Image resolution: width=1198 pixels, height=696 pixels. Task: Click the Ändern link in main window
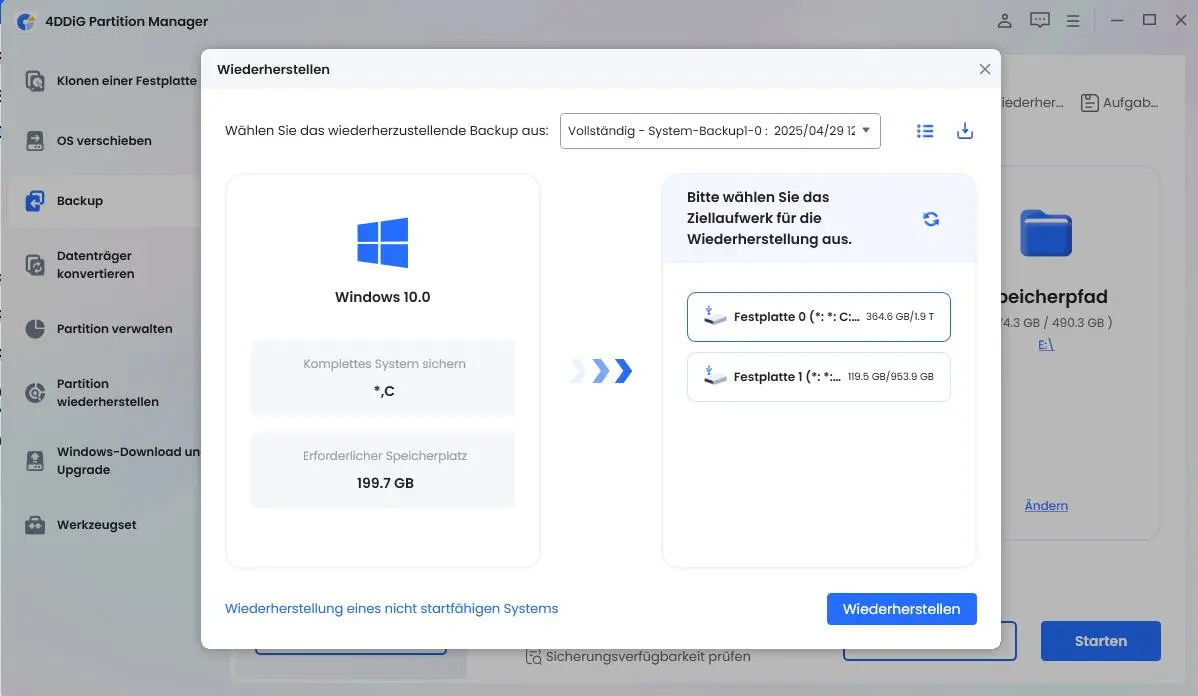(x=1046, y=506)
